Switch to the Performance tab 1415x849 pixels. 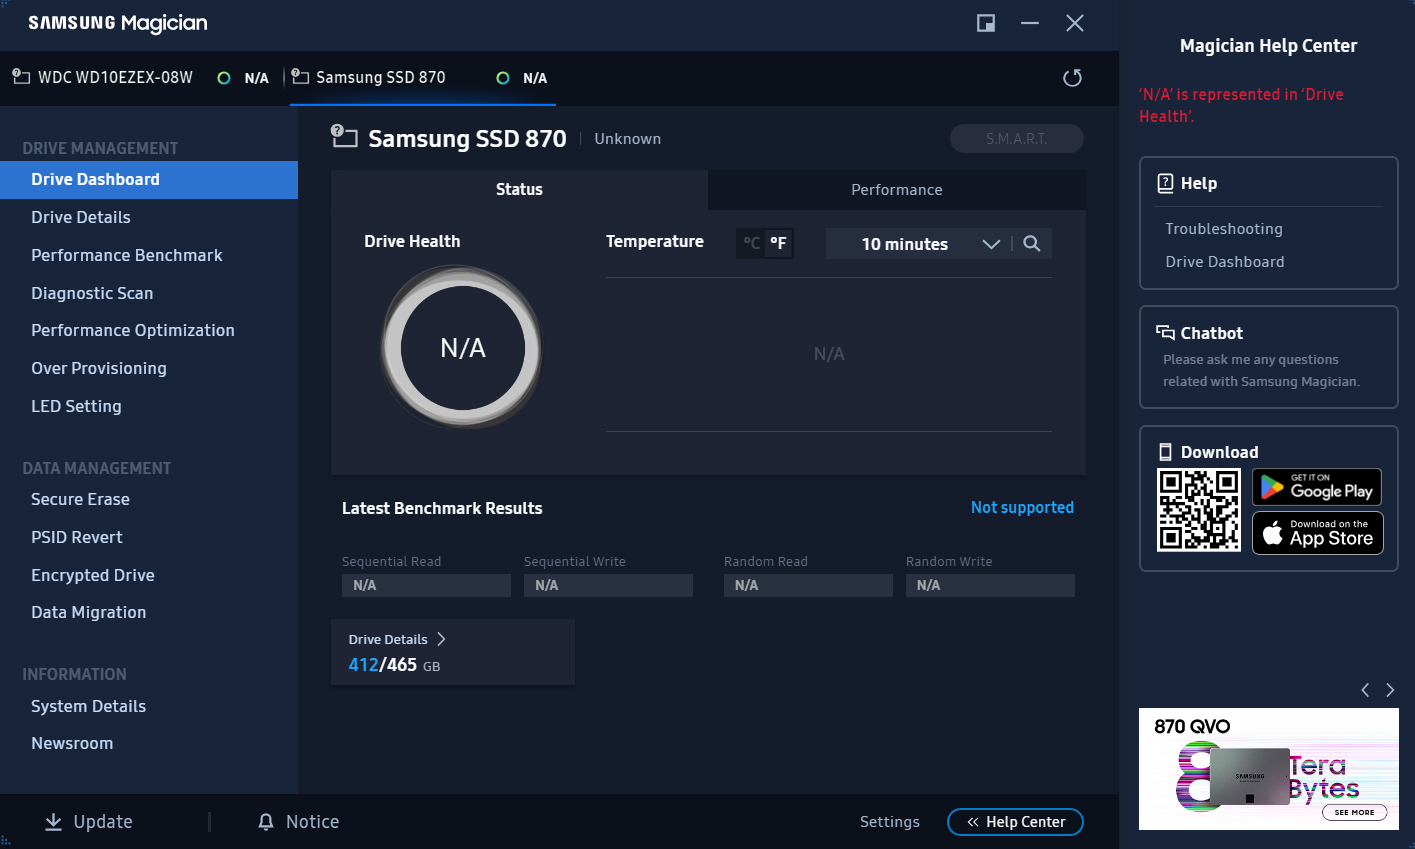pyautogui.click(x=897, y=190)
